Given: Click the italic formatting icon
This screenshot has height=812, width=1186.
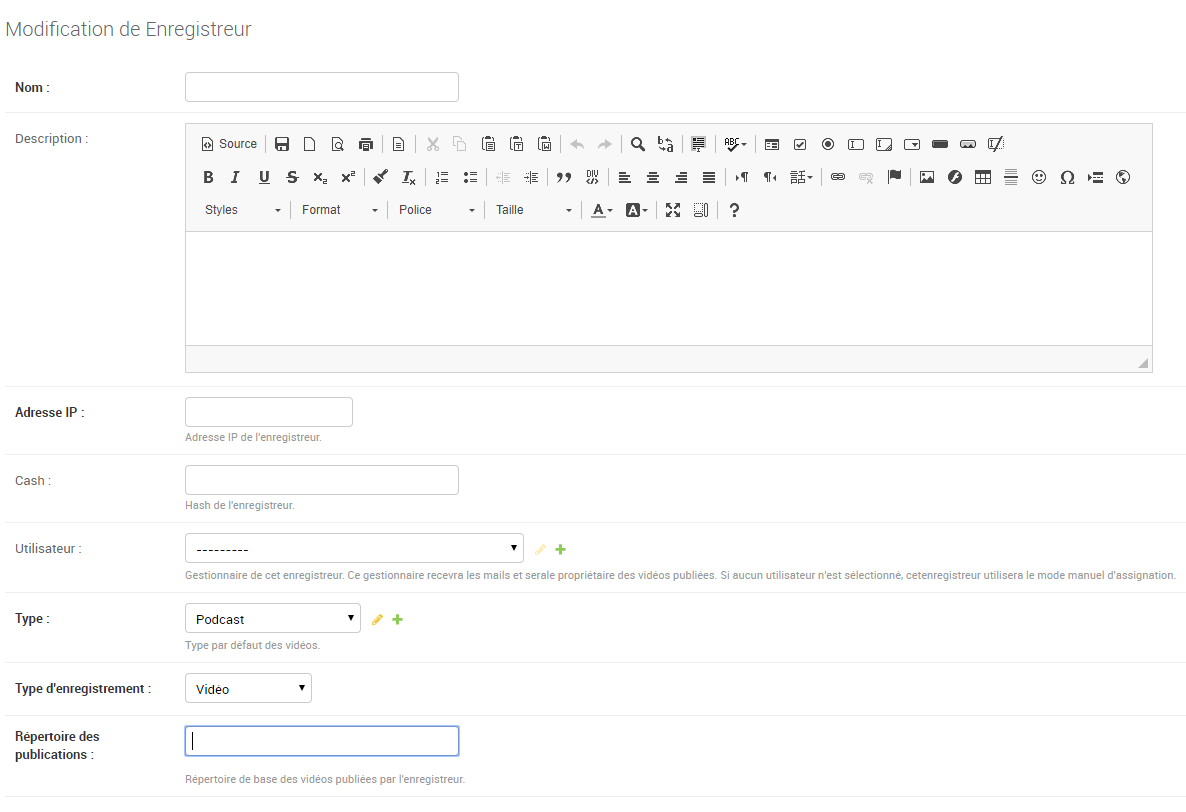Looking at the screenshot, I should click(x=235, y=177).
